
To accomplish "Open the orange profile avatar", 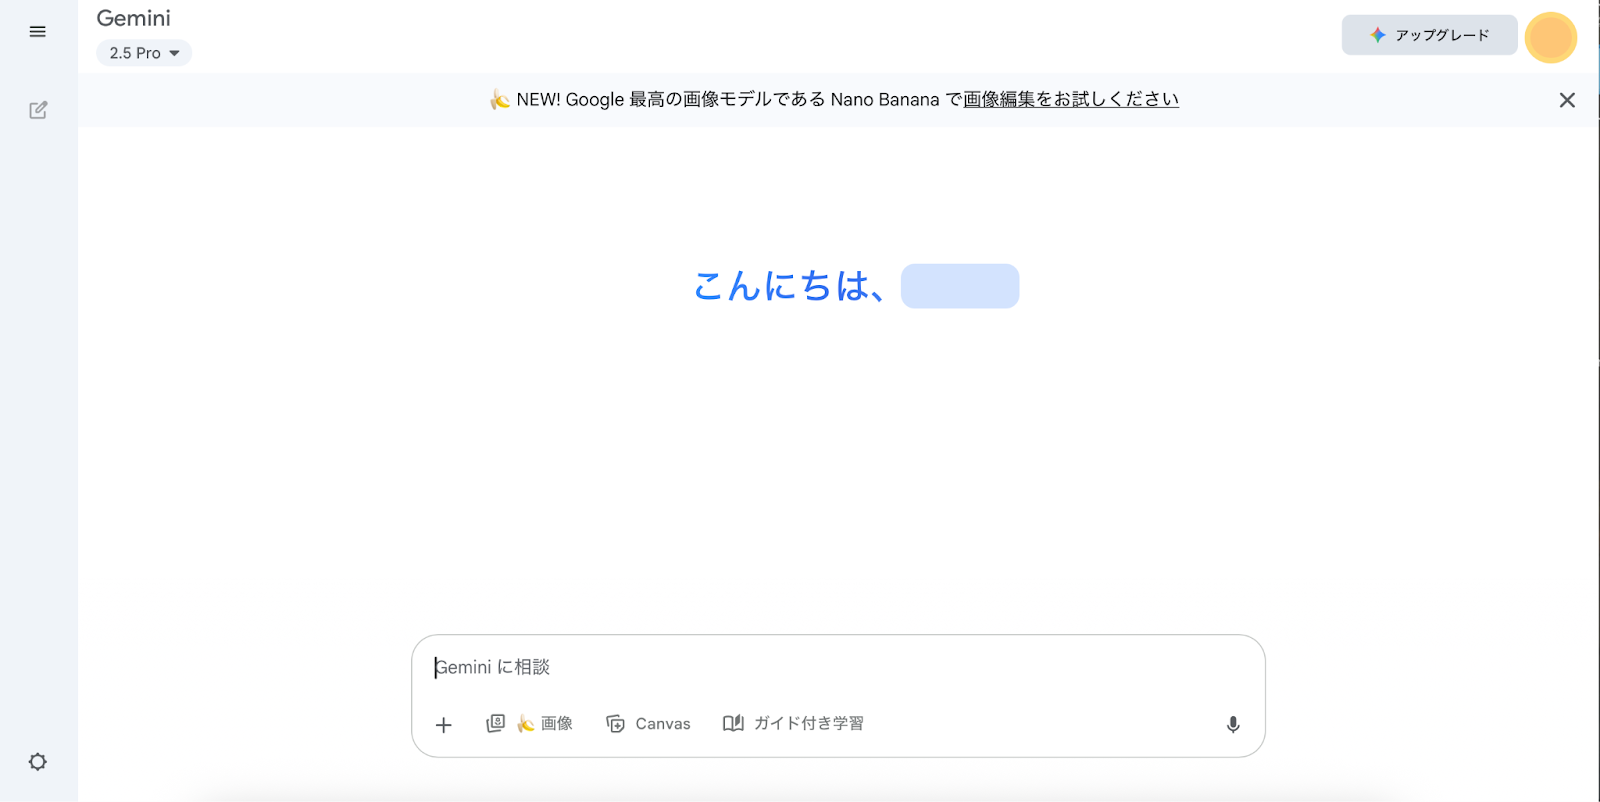I will [1550, 37].
